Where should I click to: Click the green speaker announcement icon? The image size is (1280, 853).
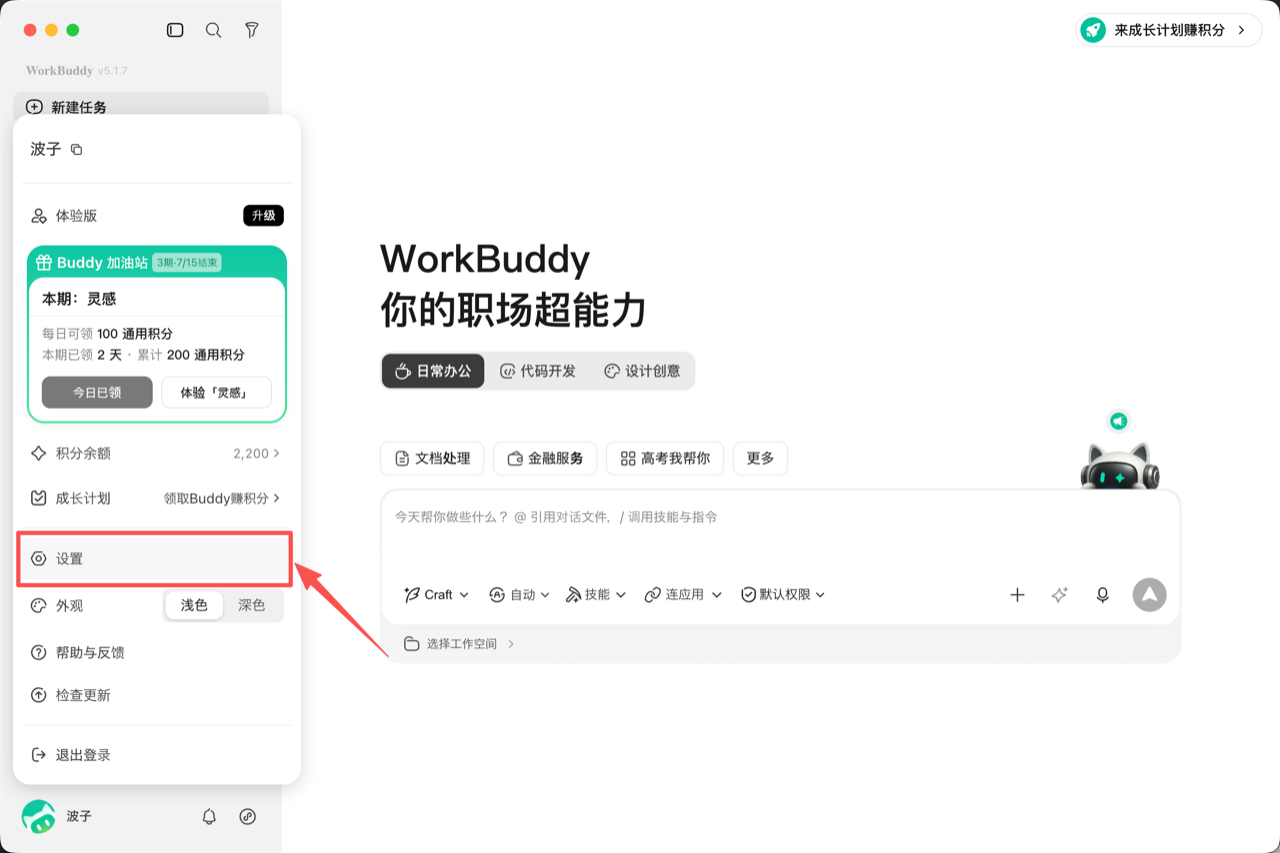tap(1119, 421)
